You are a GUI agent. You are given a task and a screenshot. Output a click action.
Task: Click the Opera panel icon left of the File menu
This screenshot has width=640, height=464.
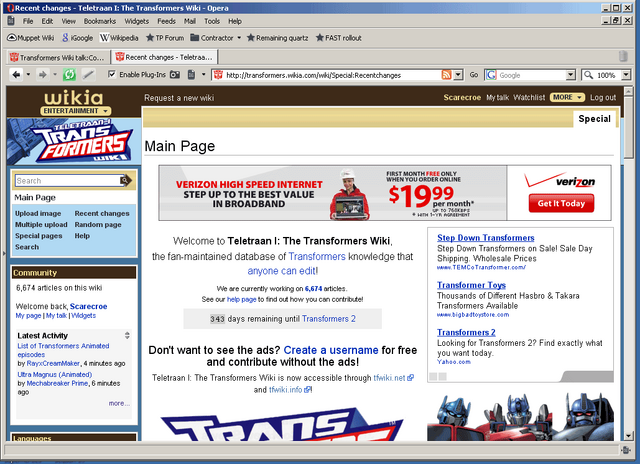11,21
